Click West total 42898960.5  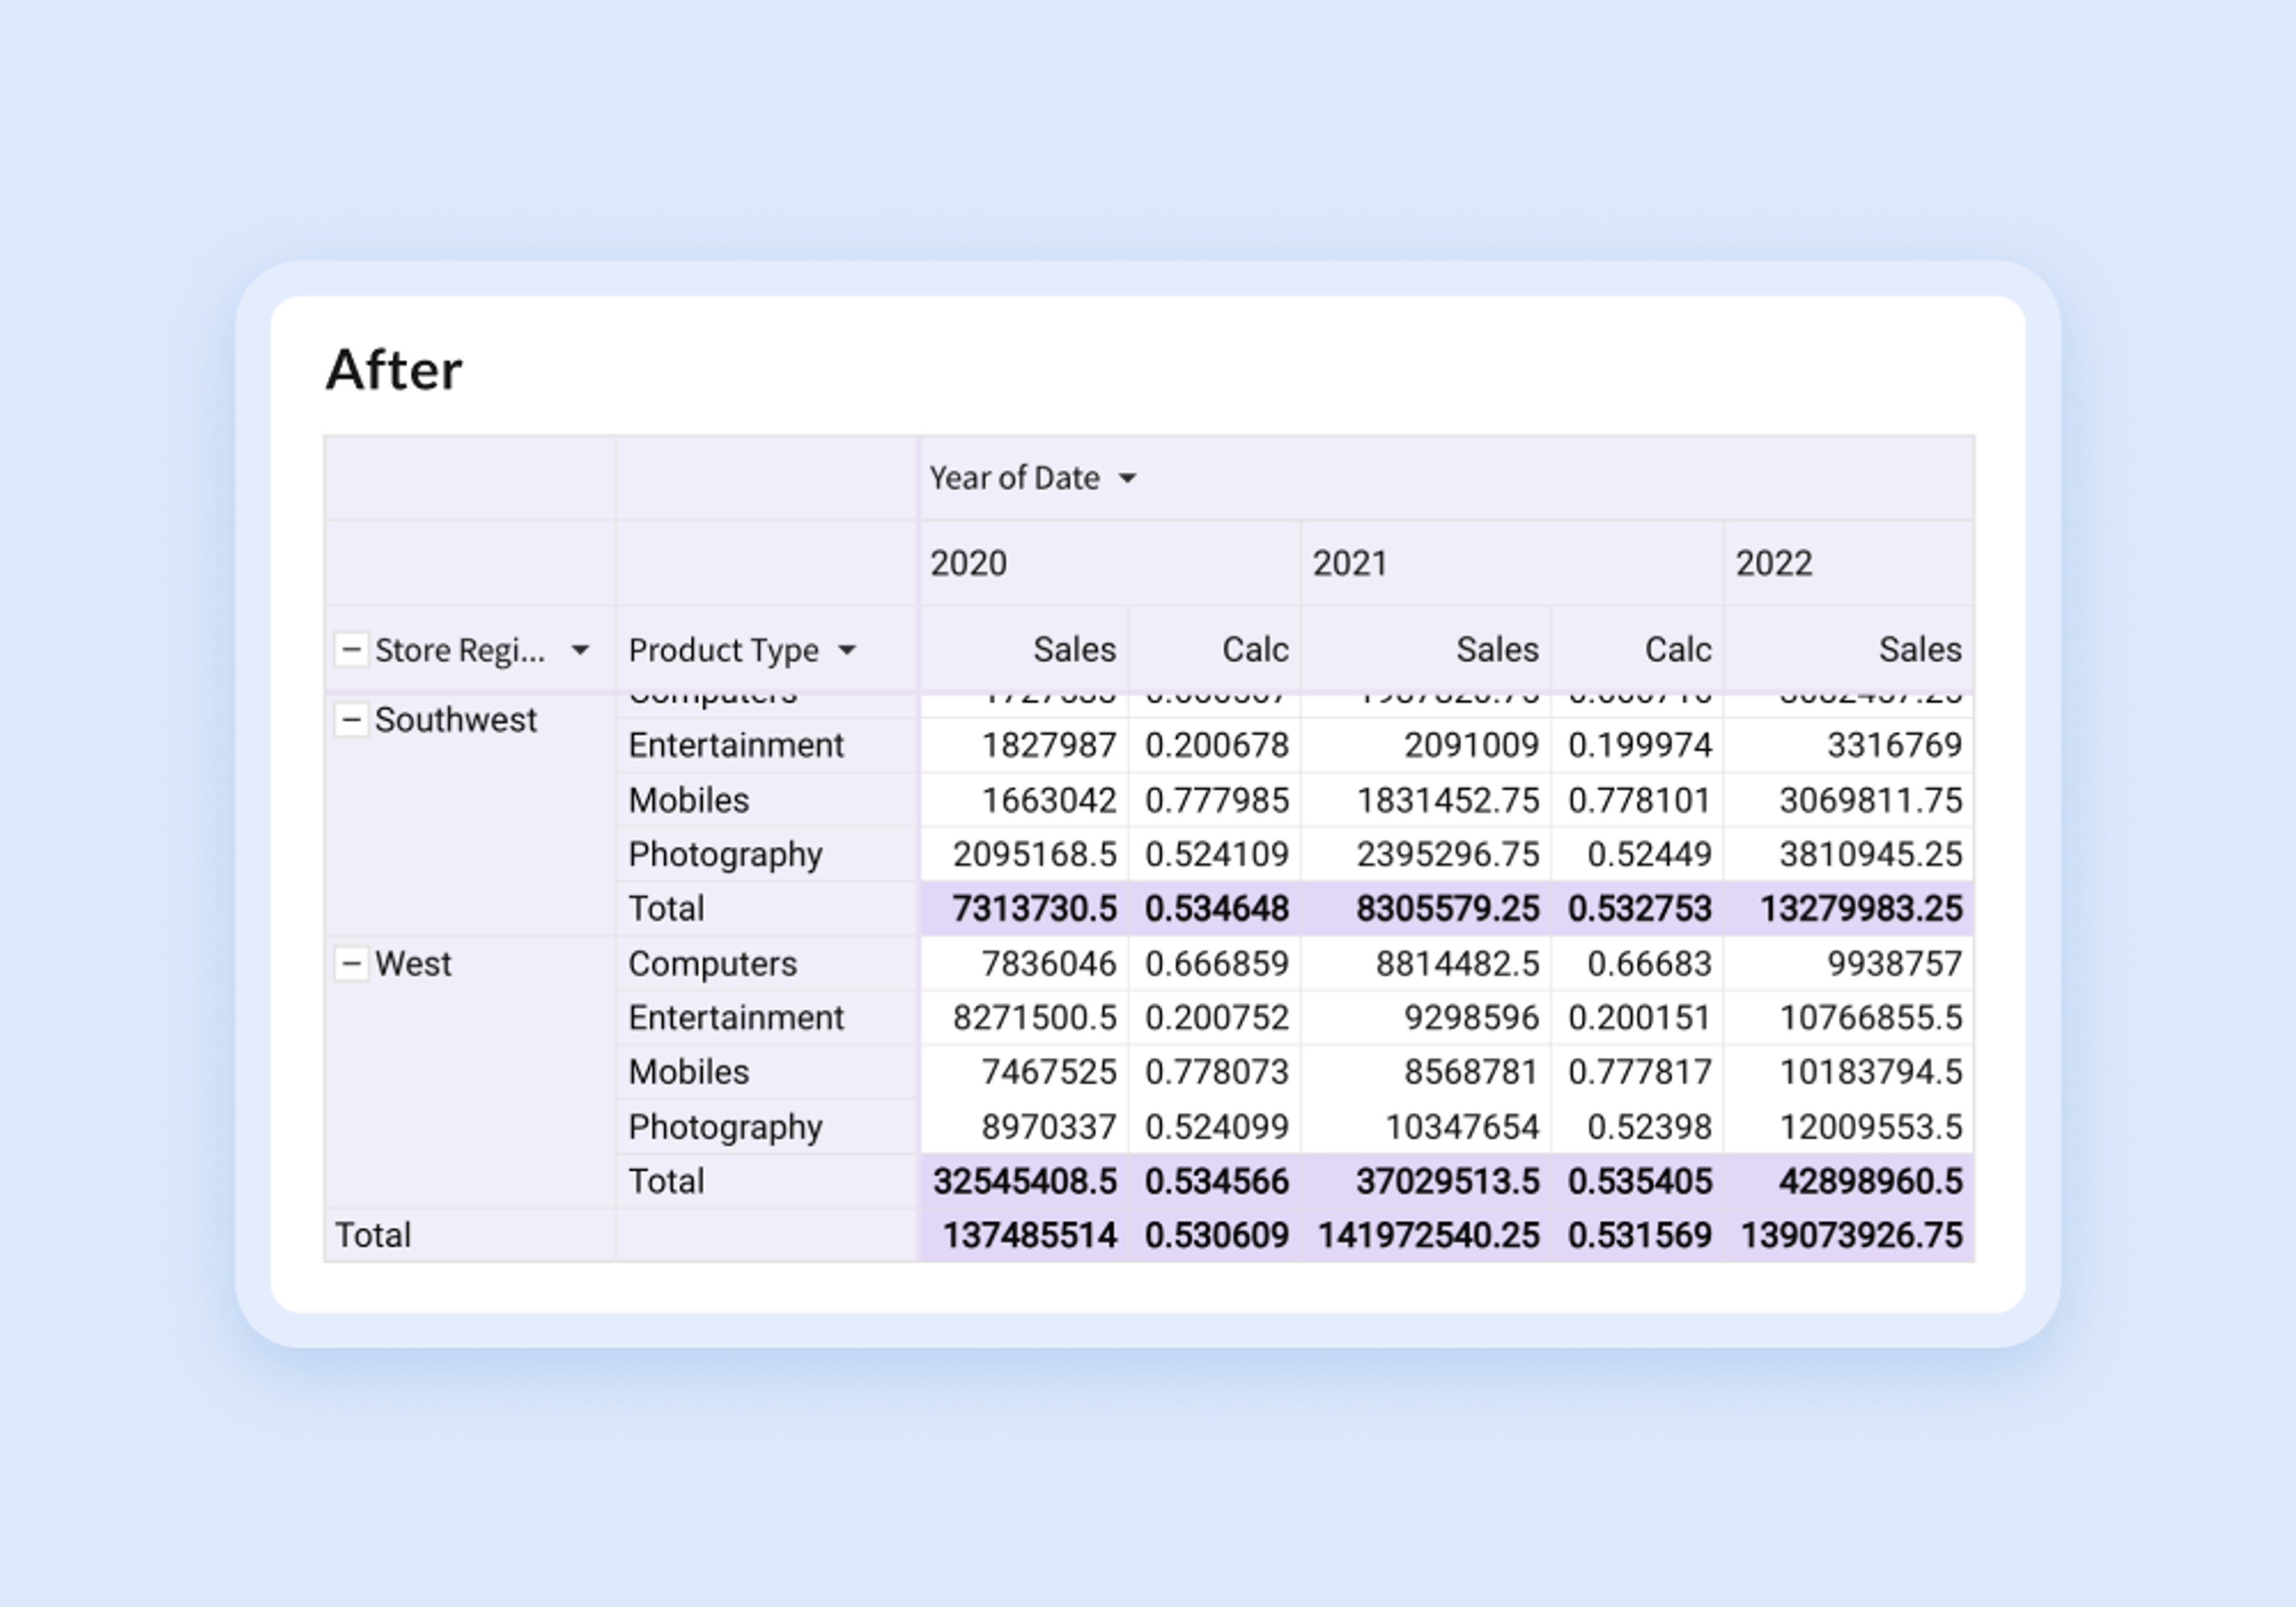(1870, 1181)
